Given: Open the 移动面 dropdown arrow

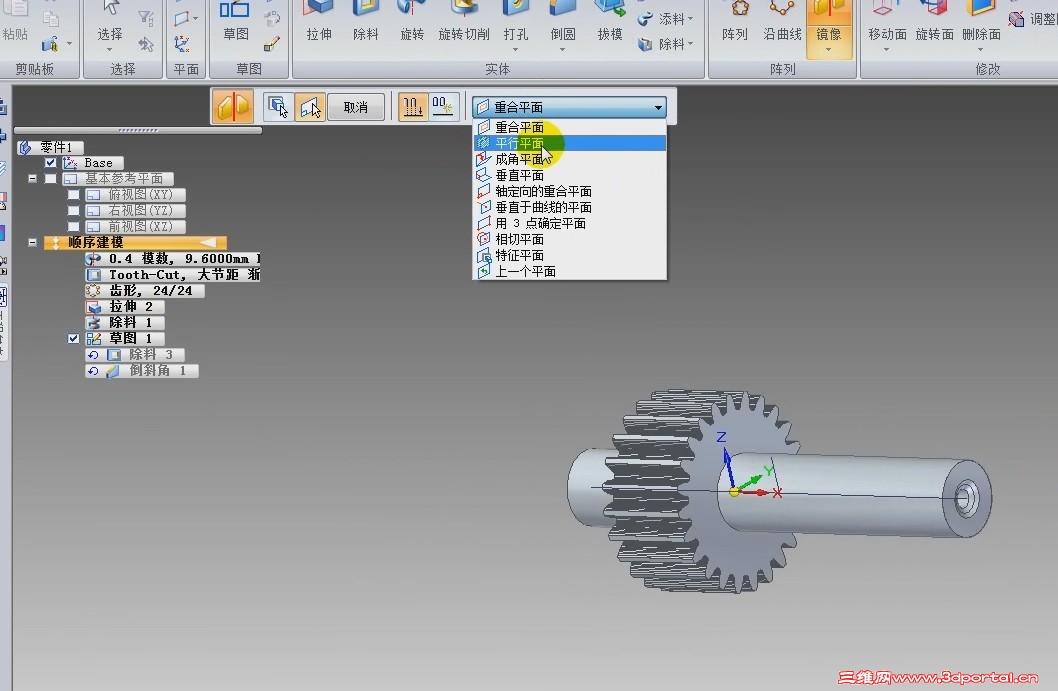Looking at the screenshot, I should click(887, 50).
